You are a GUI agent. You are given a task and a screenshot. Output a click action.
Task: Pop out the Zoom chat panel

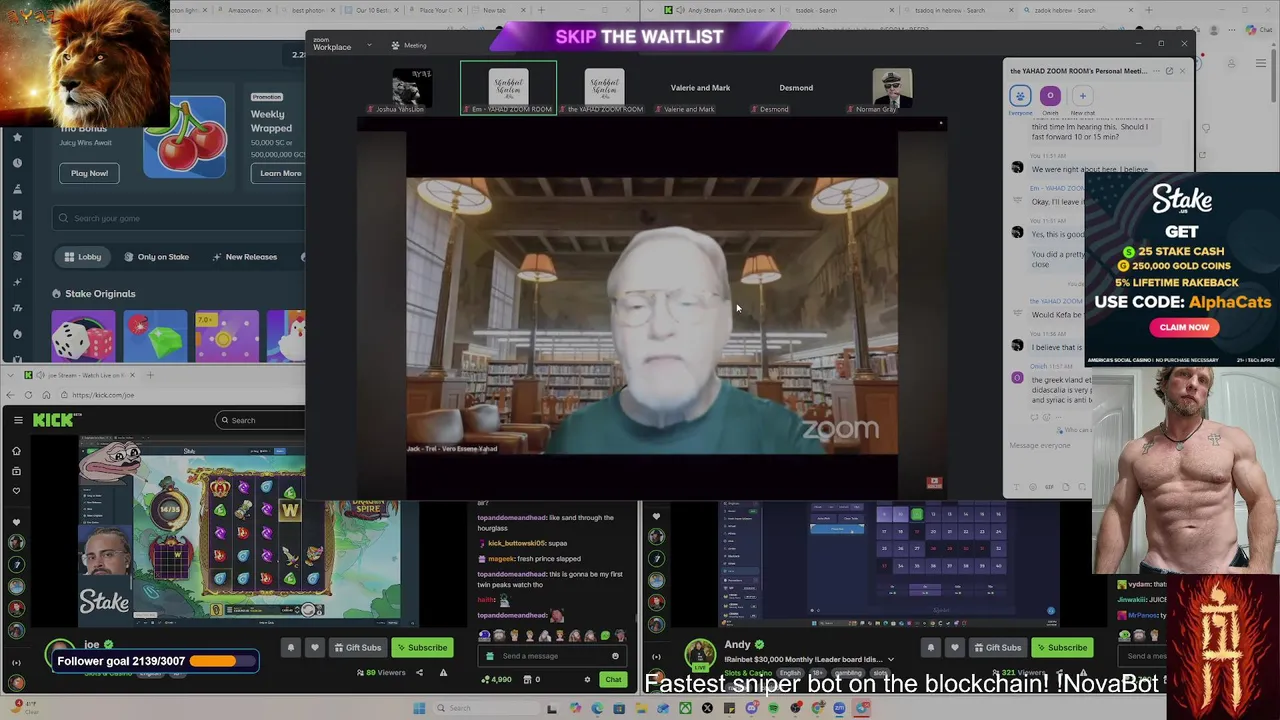pyautogui.click(x=1169, y=71)
